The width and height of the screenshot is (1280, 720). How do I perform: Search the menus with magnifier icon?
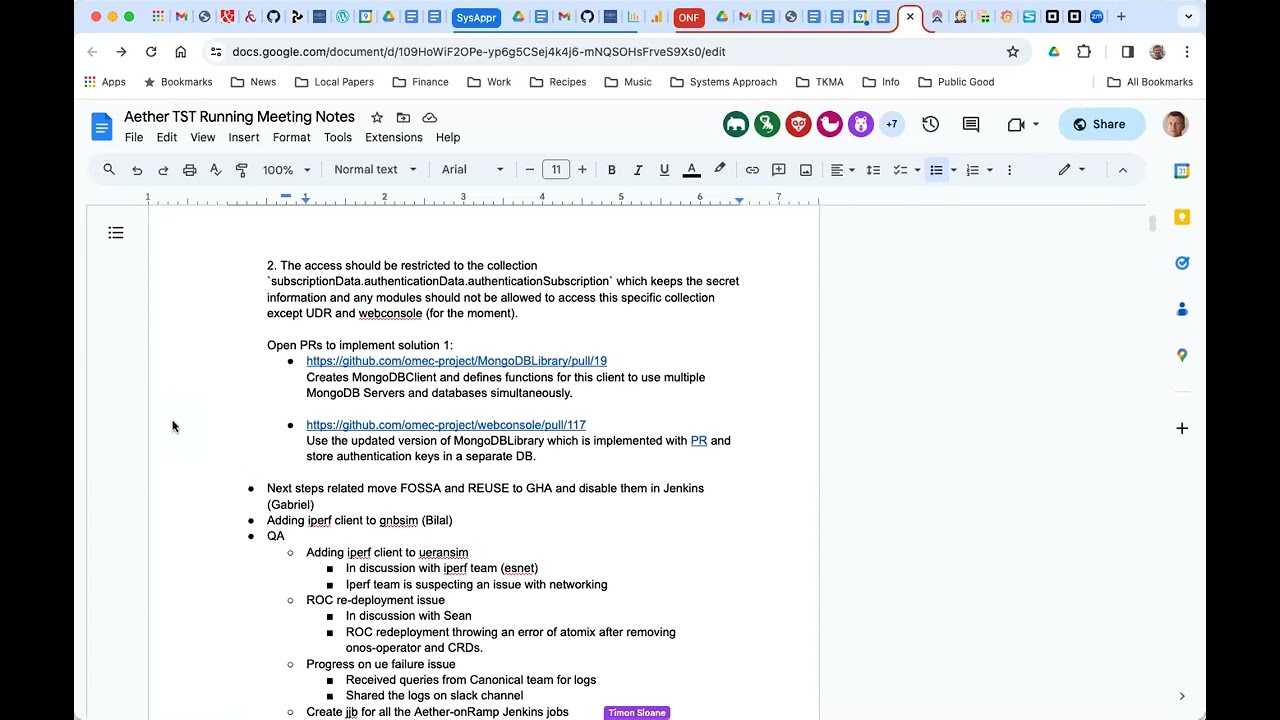[x=109, y=170]
